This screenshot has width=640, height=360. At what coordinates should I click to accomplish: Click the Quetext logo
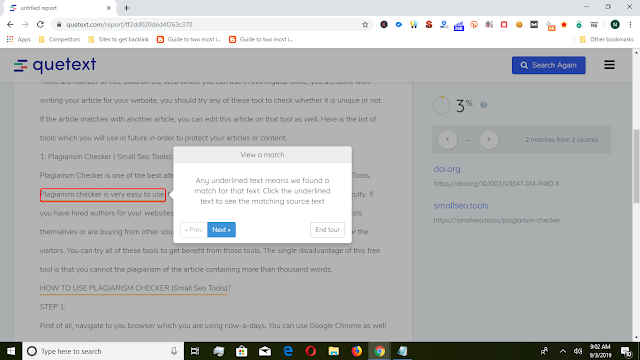55,65
